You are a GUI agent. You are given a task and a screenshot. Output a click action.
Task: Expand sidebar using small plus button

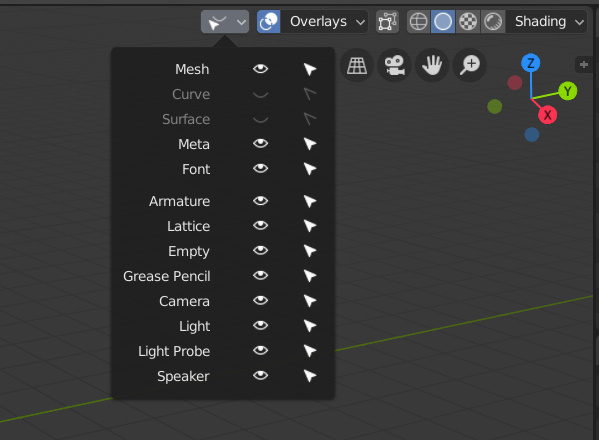point(584,65)
